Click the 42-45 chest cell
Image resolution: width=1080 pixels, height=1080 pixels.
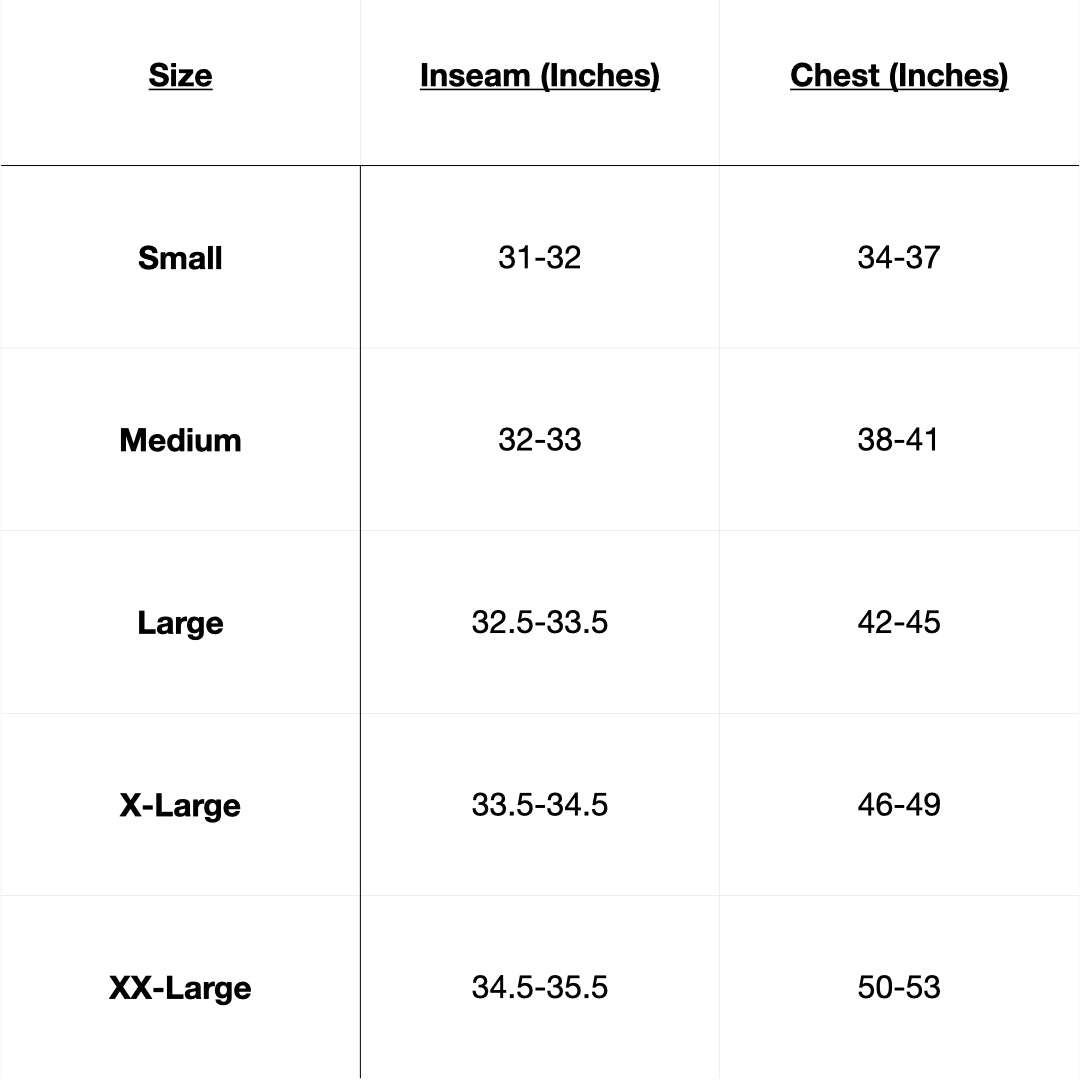pos(899,623)
